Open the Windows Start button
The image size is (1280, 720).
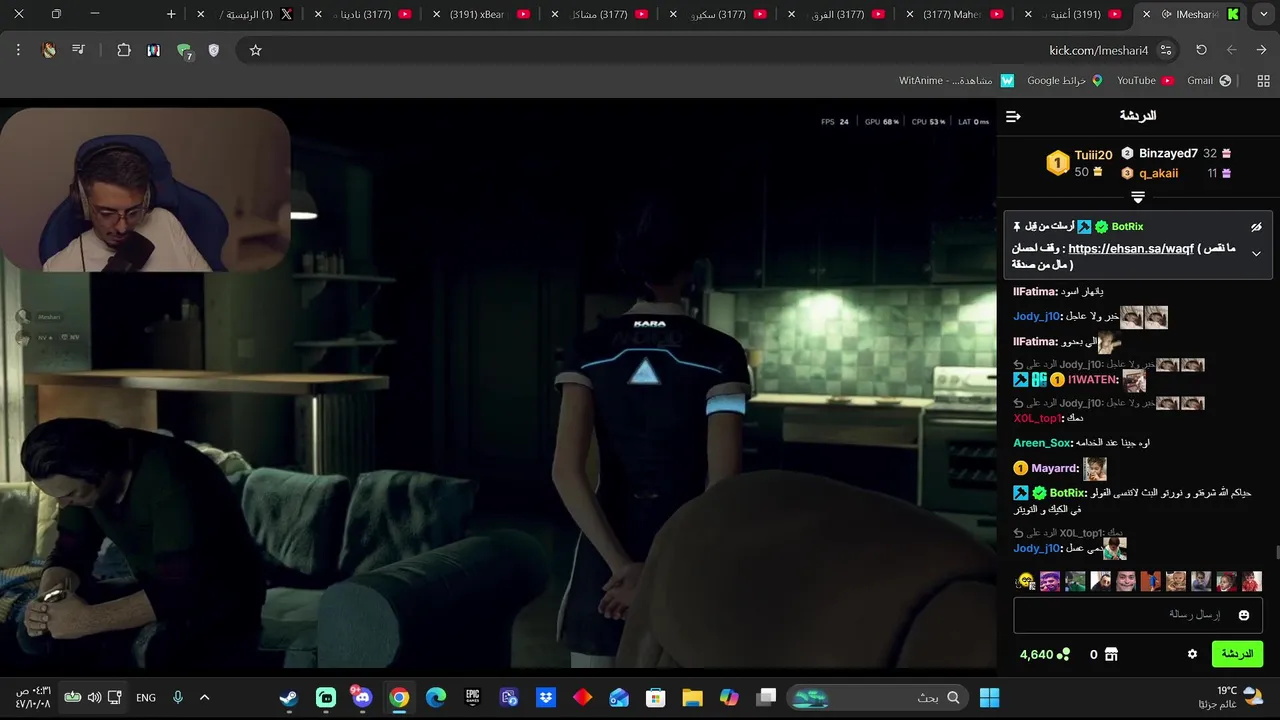pyautogui.click(x=989, y=697)
